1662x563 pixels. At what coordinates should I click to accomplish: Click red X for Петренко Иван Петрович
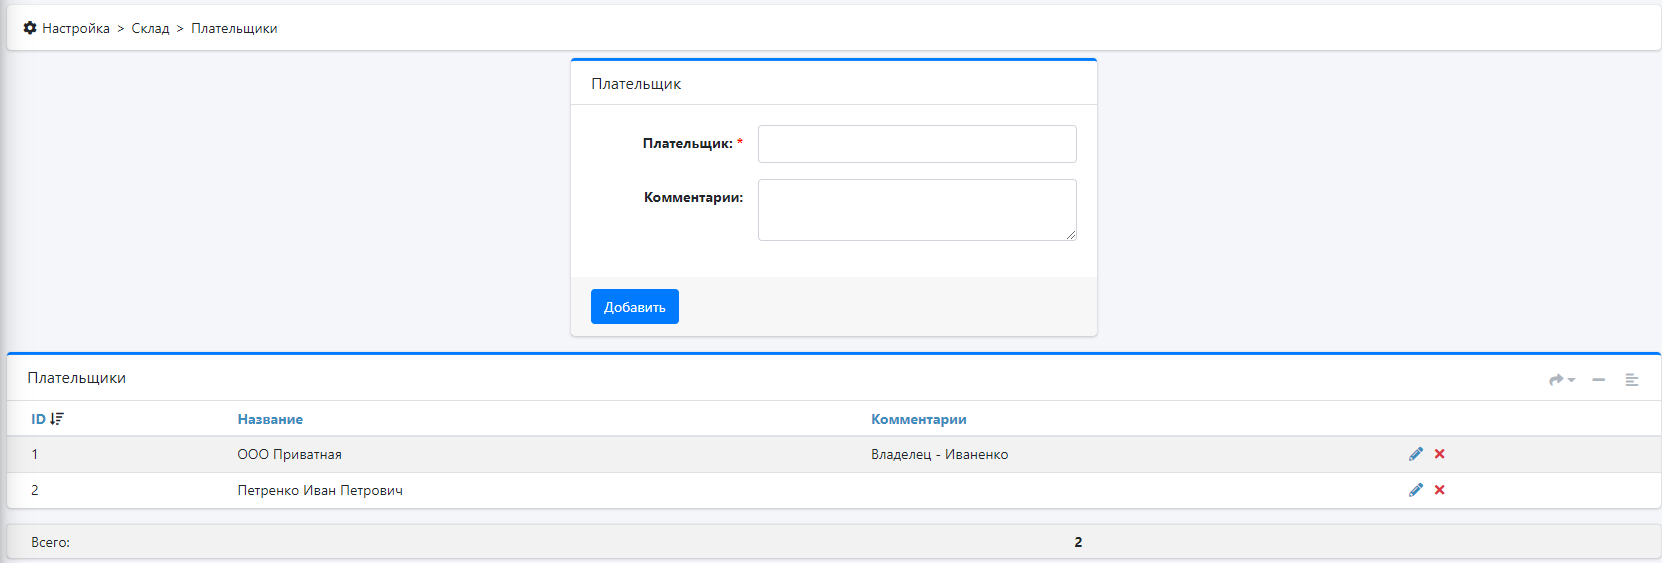[x=1439, y=490]
